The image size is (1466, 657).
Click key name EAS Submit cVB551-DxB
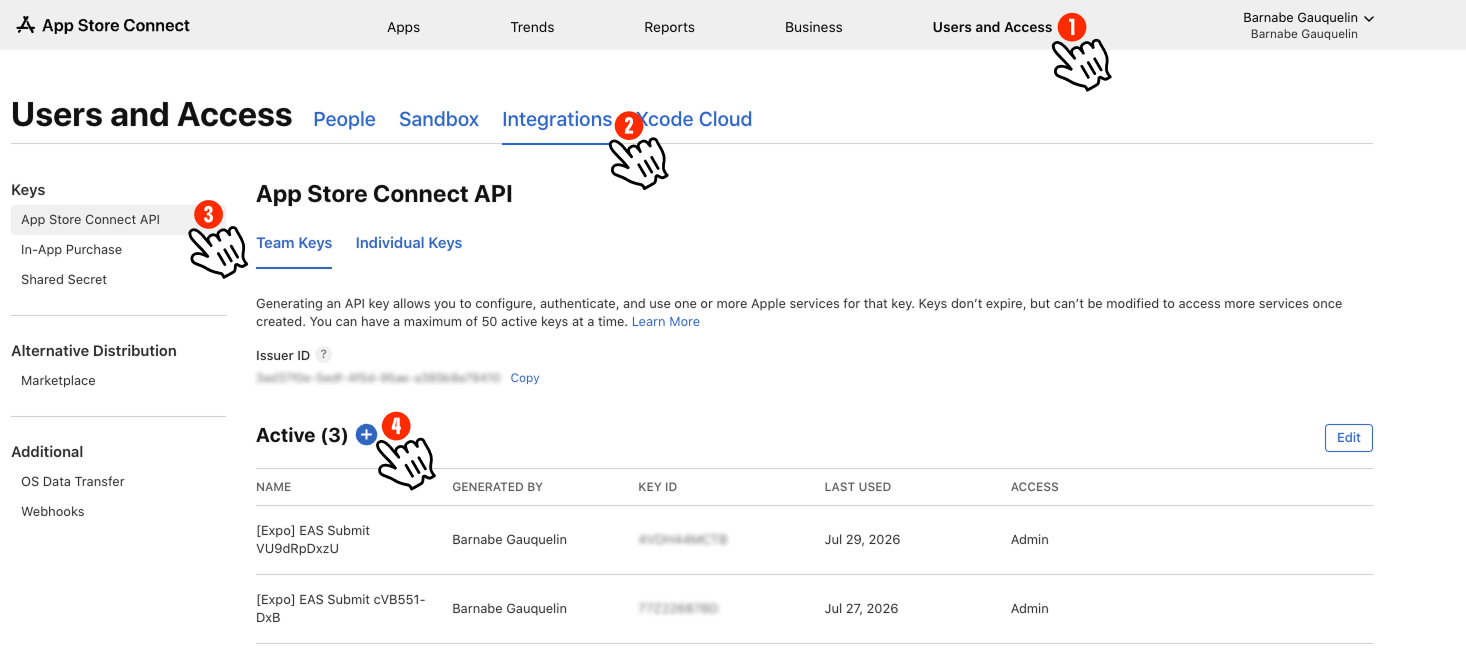[x=341, y=609]
